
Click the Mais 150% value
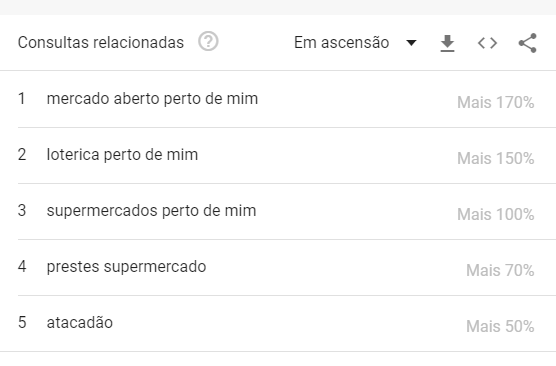coord(496,159)
